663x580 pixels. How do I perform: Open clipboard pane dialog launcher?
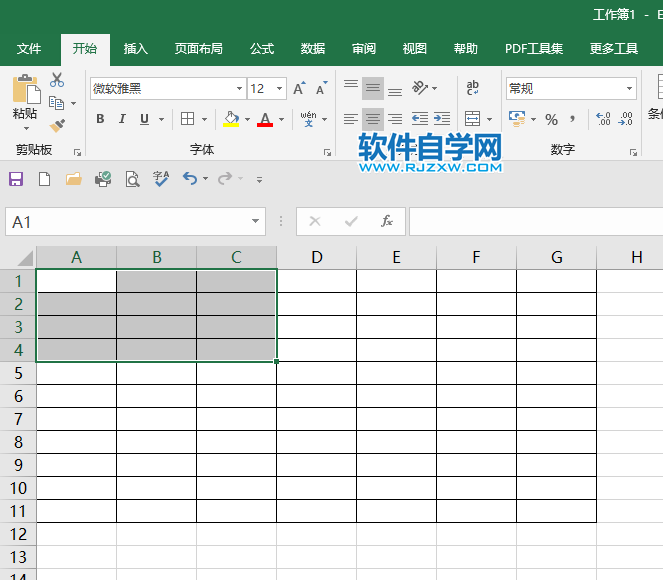click(x=77, y=153)
